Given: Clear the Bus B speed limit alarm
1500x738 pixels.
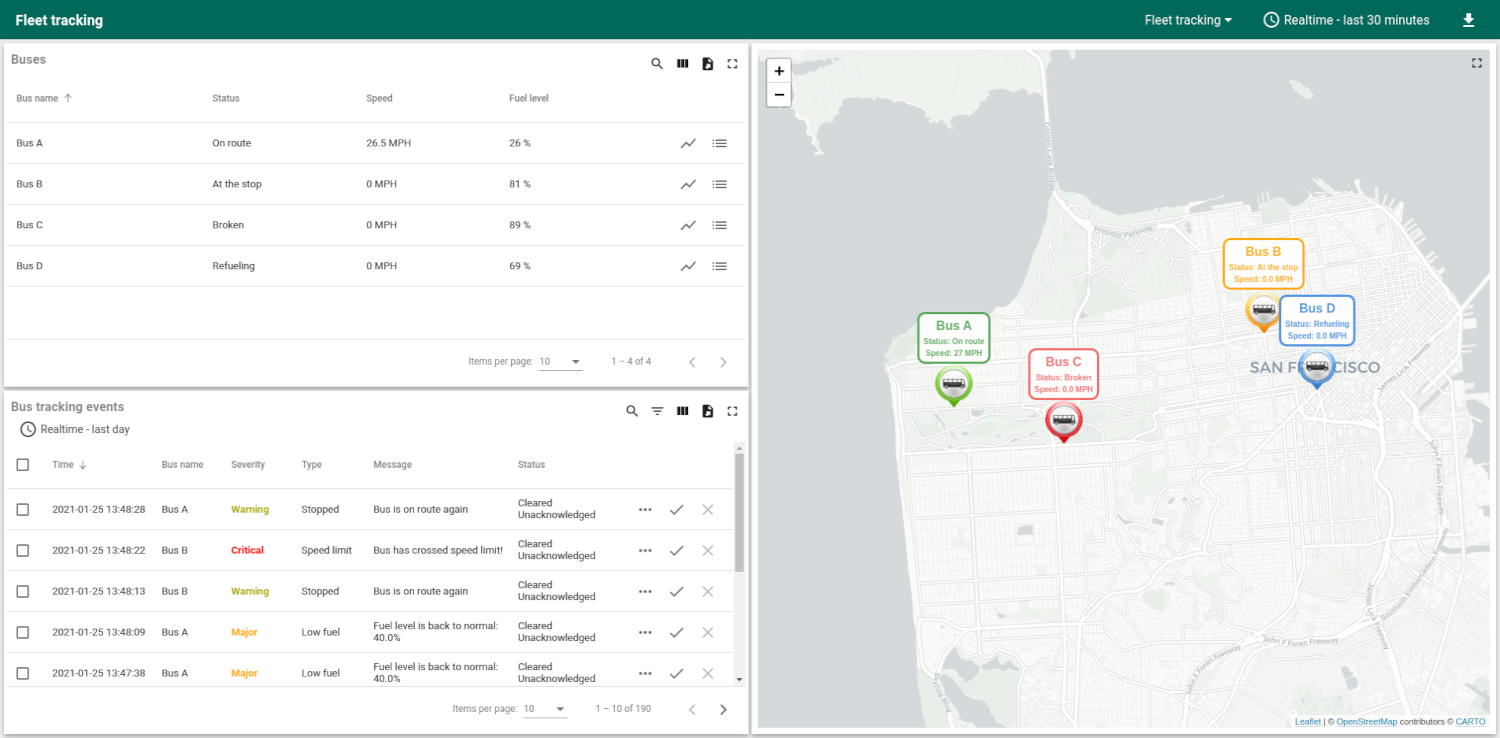Looking at the screenshot, I should coord(708,550).
